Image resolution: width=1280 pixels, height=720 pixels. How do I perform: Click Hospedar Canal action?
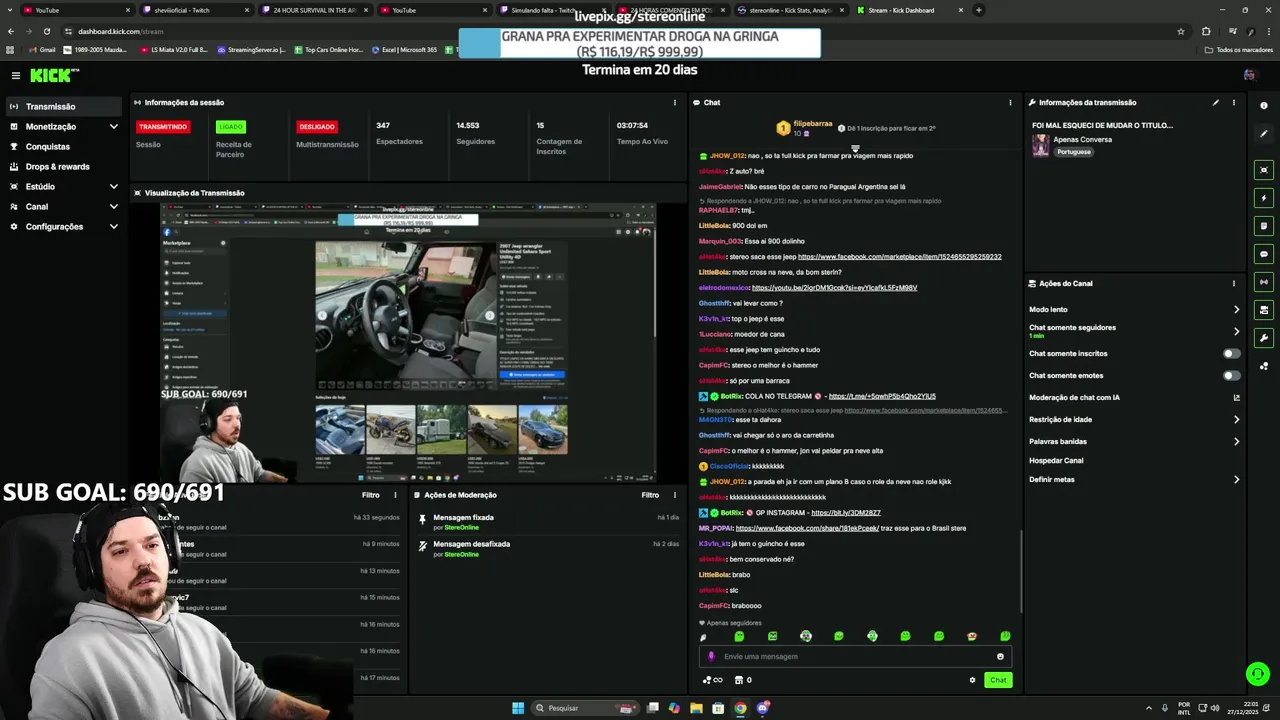click(x=1056, y=461)
